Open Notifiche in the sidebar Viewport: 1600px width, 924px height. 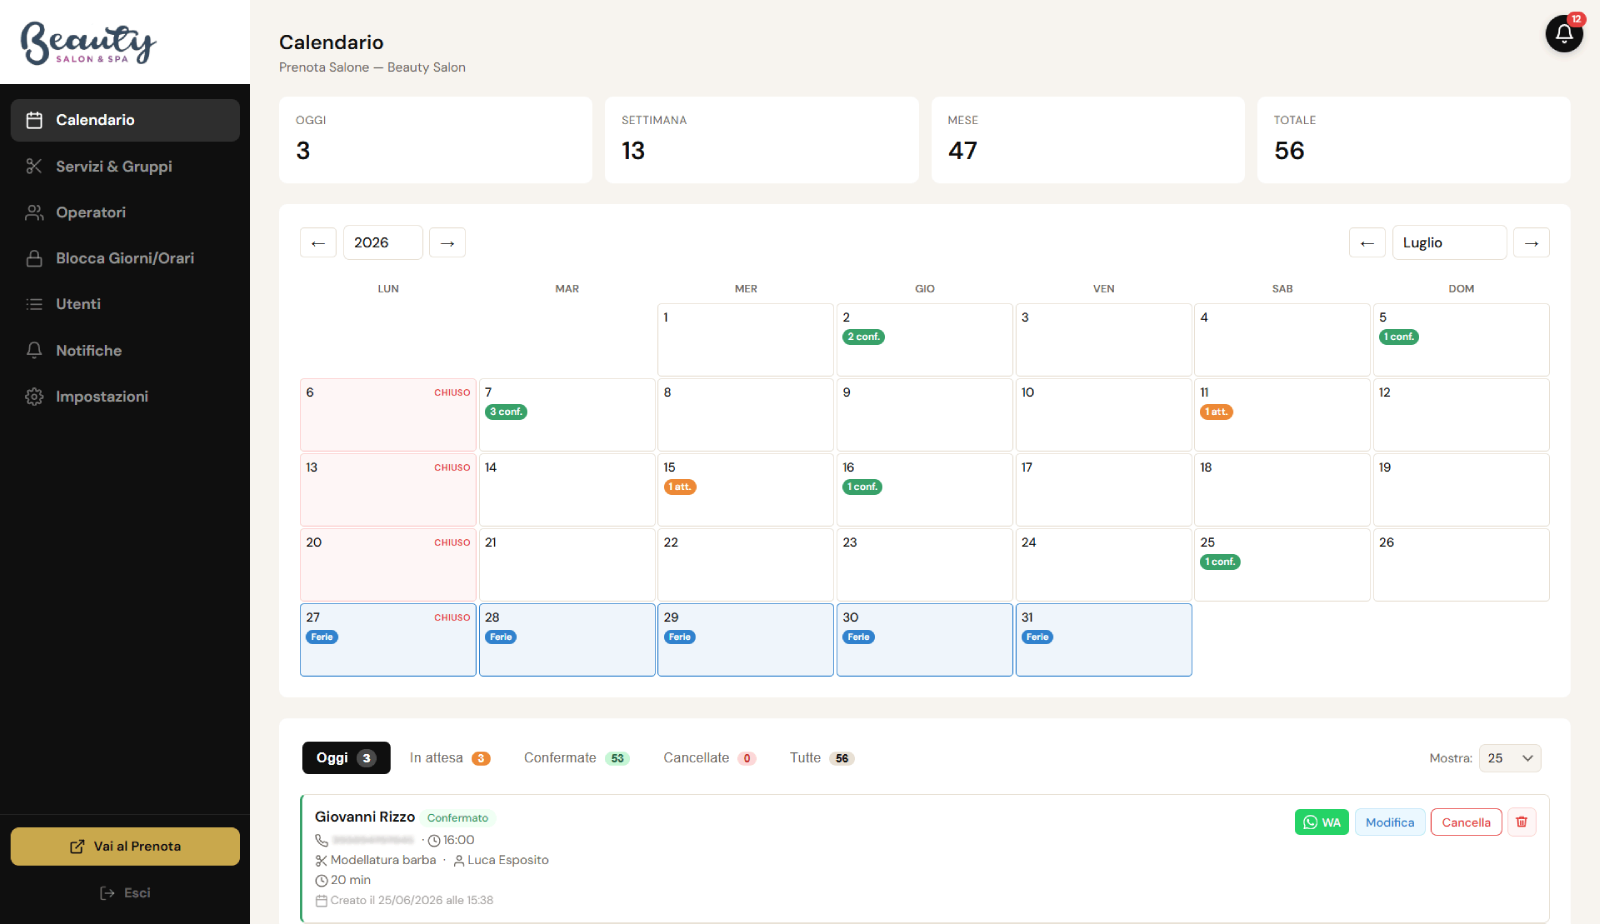click(125, 350)
